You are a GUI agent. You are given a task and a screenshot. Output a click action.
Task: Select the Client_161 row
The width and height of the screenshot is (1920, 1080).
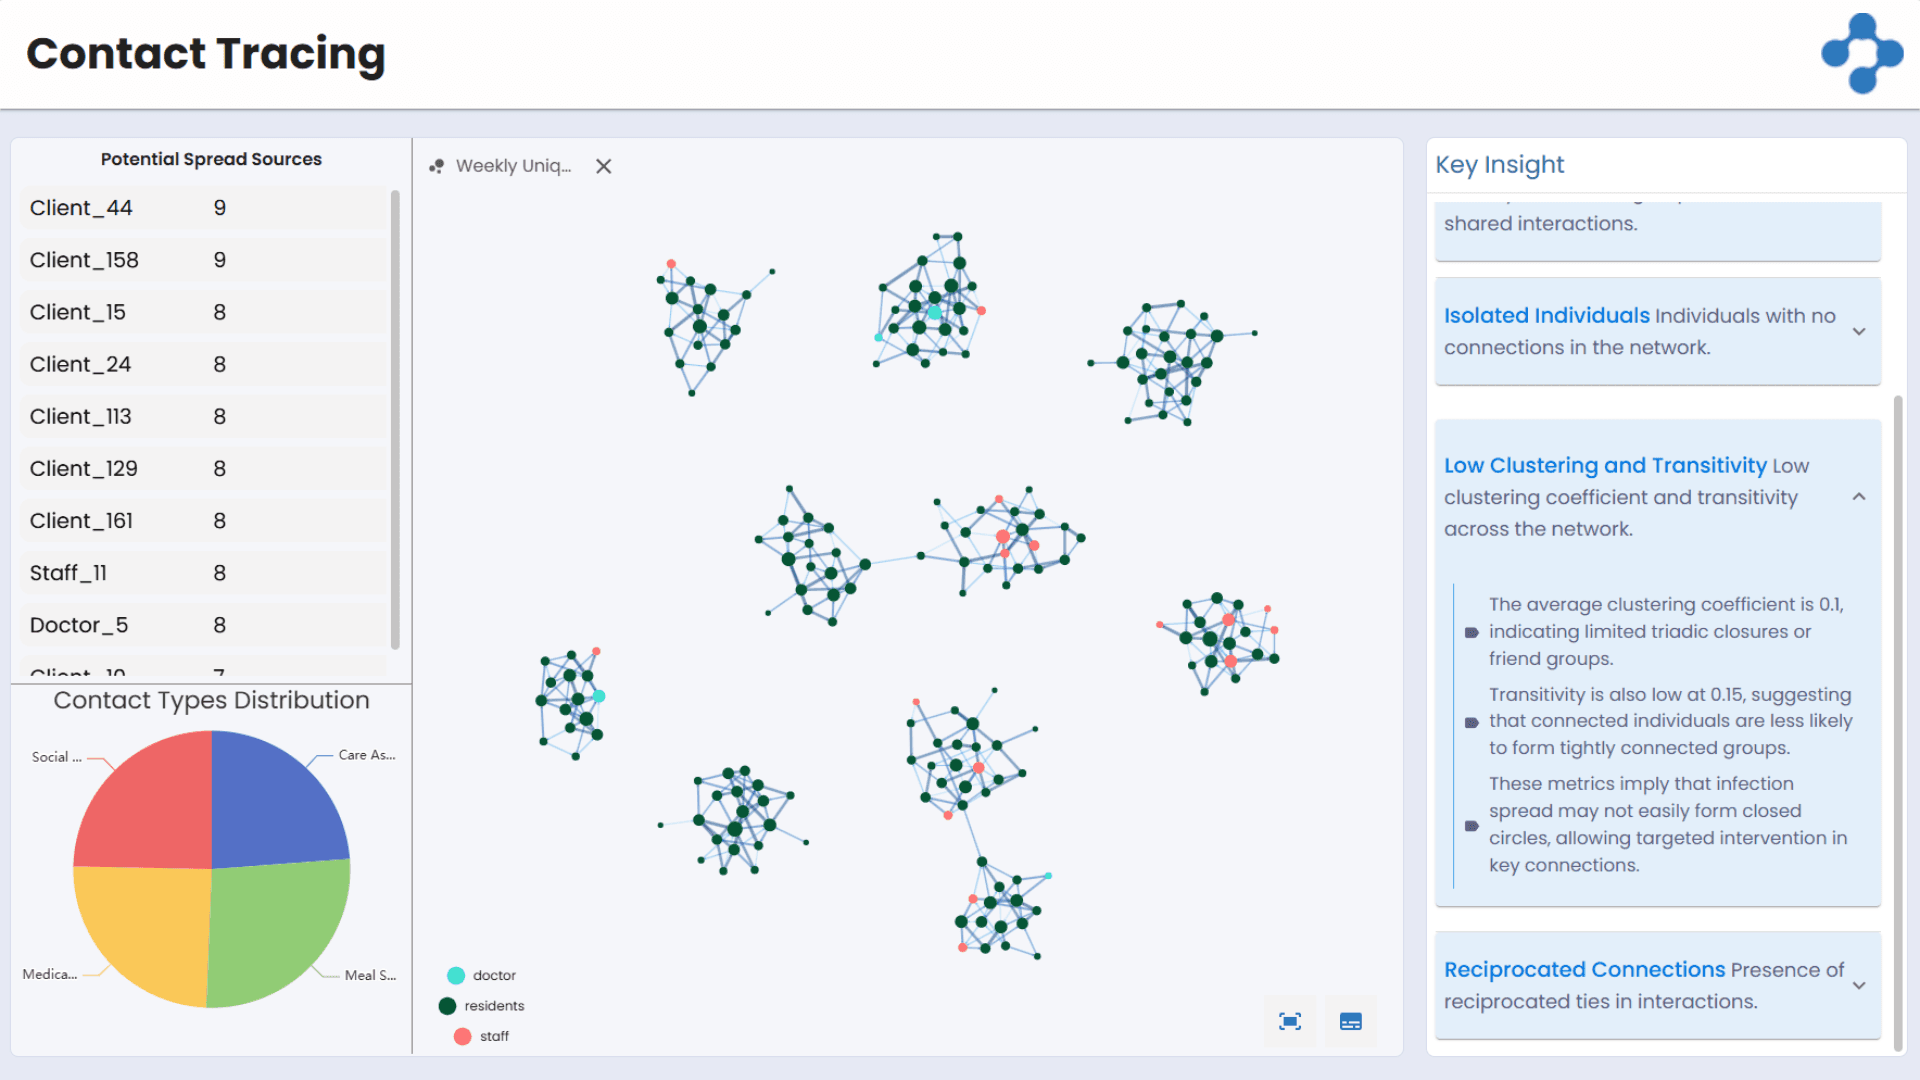click(x=203, y=520)
